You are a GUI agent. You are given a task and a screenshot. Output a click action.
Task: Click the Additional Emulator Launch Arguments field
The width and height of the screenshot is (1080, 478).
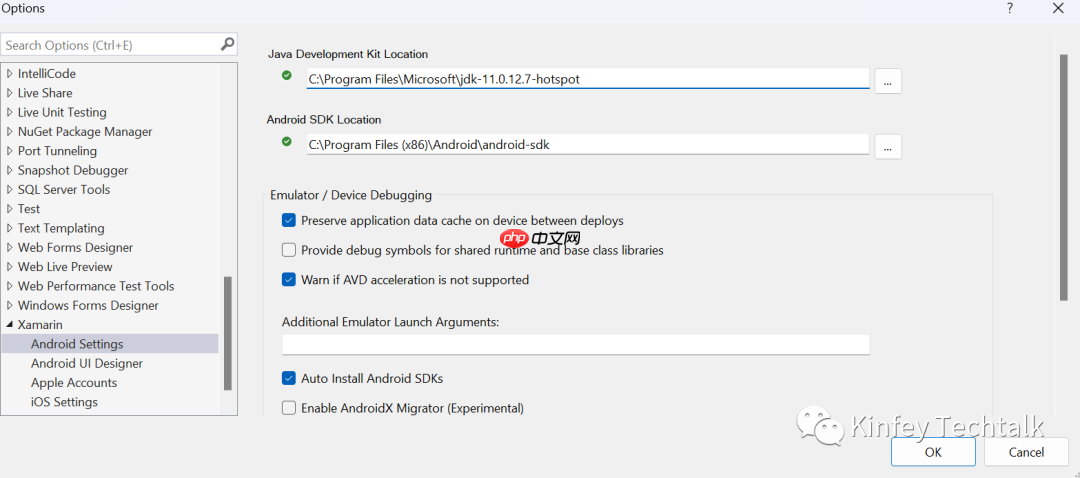click(576, 344)
